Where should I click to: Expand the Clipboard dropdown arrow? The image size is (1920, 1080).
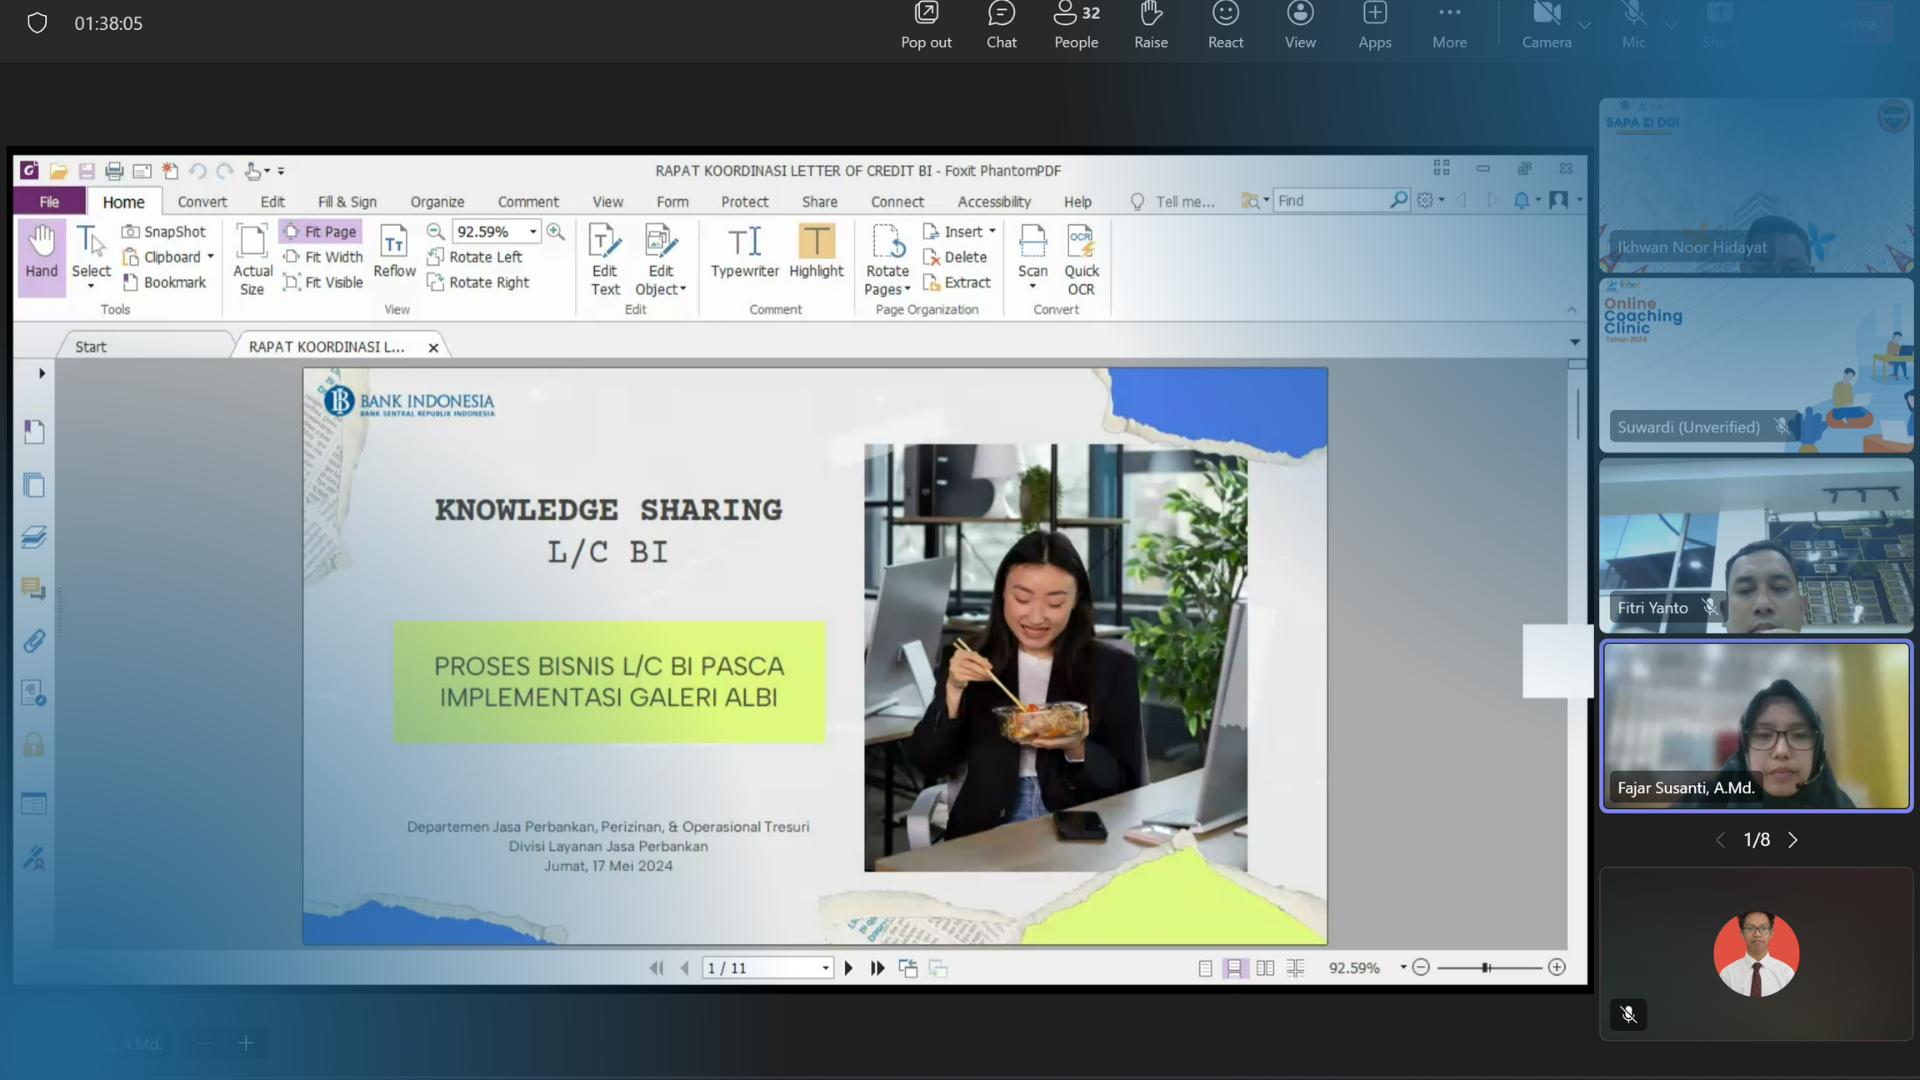tap(211, 257)
